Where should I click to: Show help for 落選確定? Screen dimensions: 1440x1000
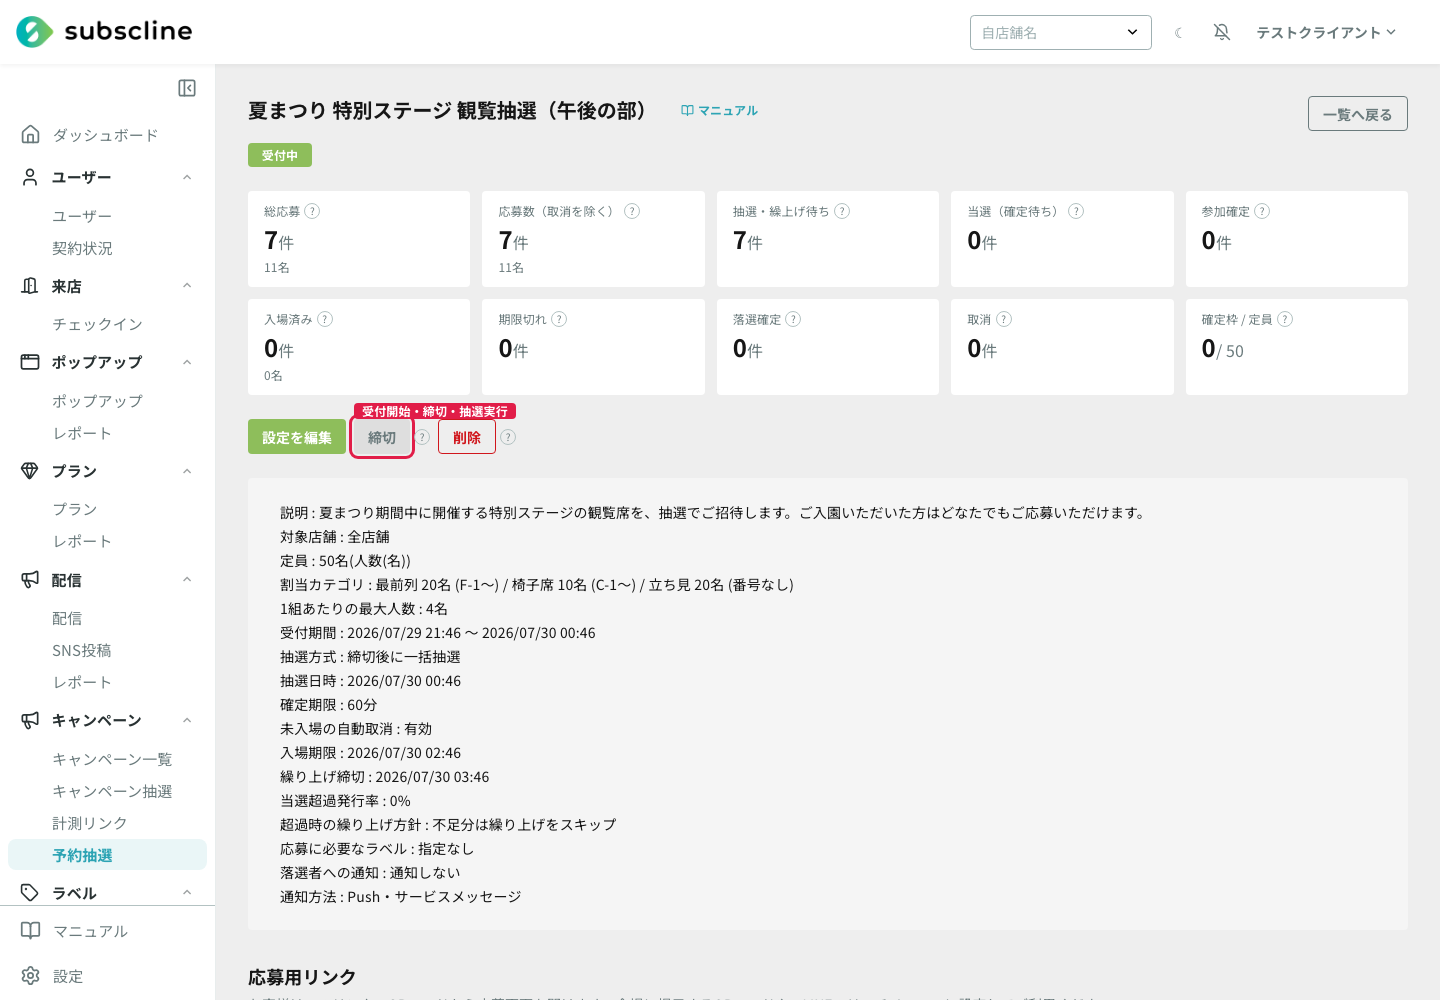pos(793,319)
